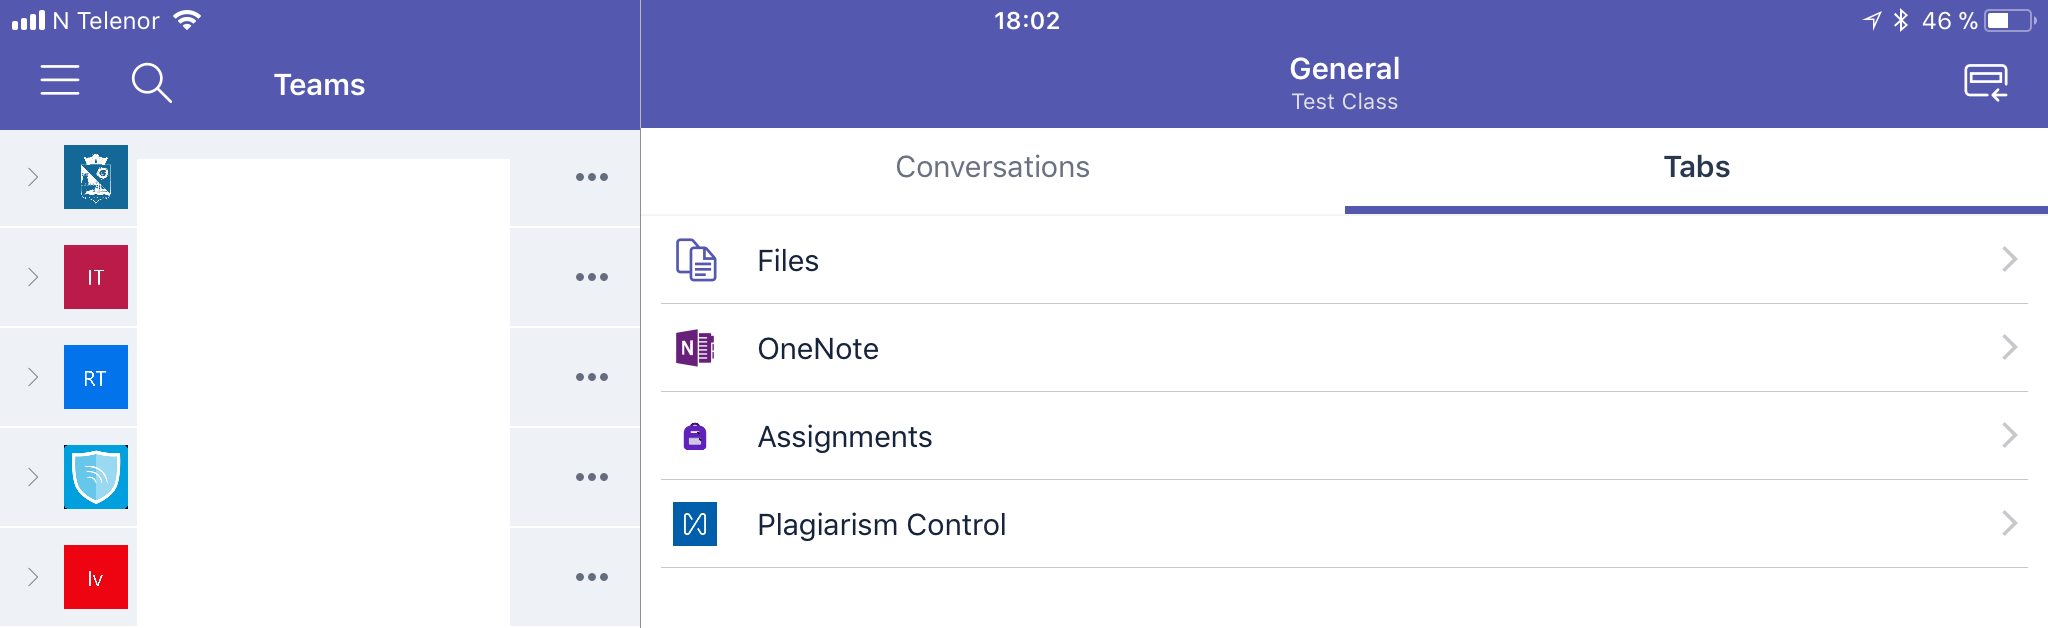Image resolution: width=2048 pixels, height=628 pixels.
Task: Select the crest emblem team avatar
Action: tap(96, 177)
